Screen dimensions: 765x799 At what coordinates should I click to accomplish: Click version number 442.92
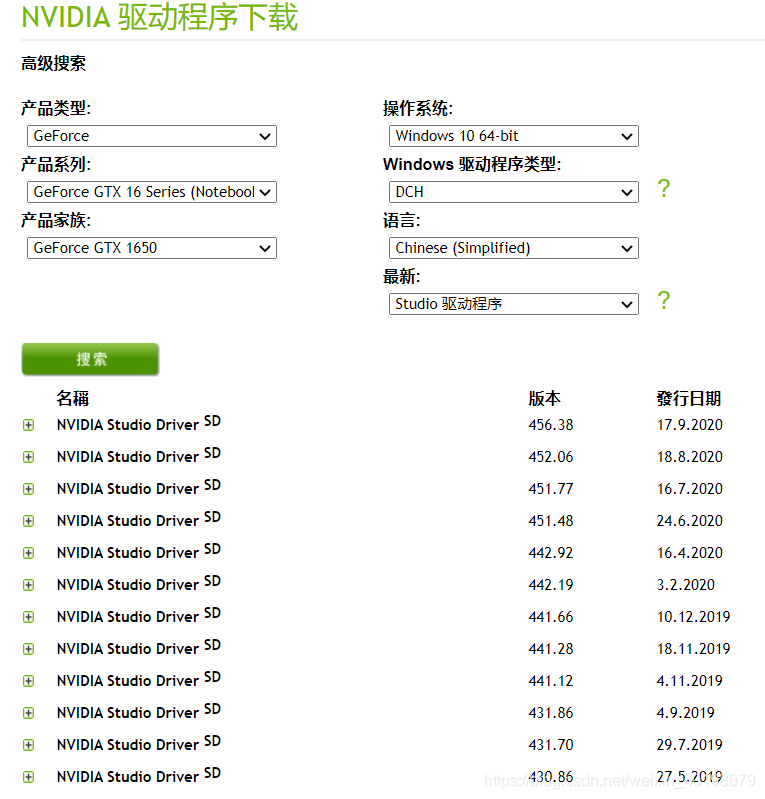point(551,553)
